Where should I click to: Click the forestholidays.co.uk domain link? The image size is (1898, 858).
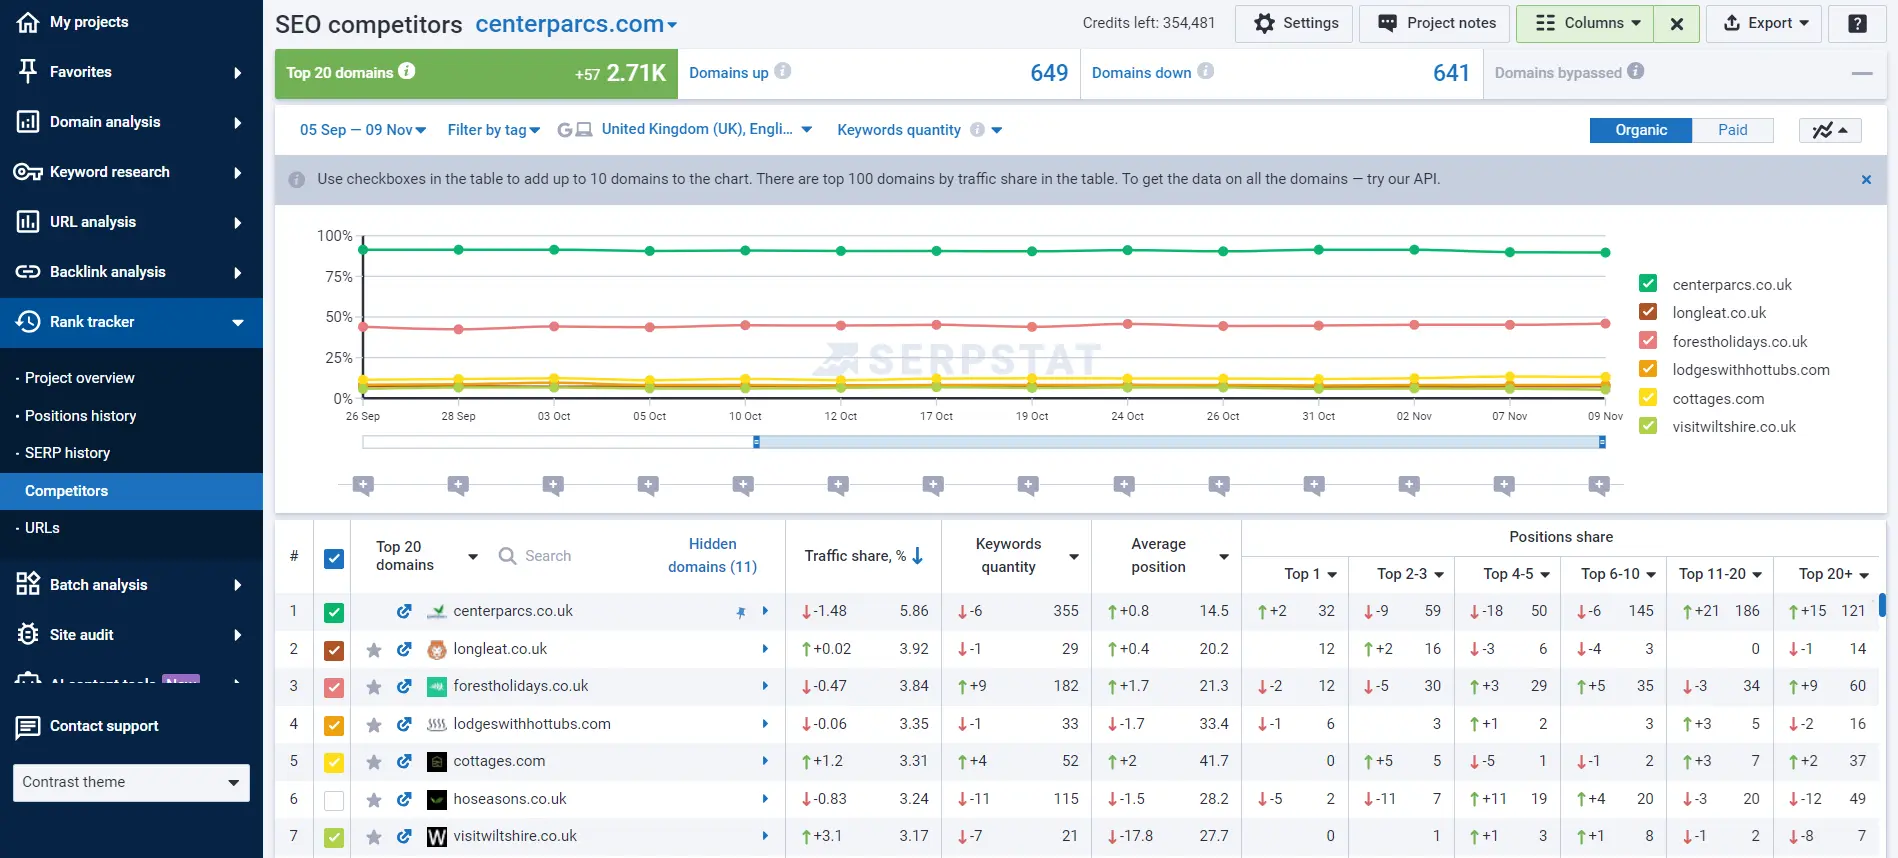tap(520, 686)
